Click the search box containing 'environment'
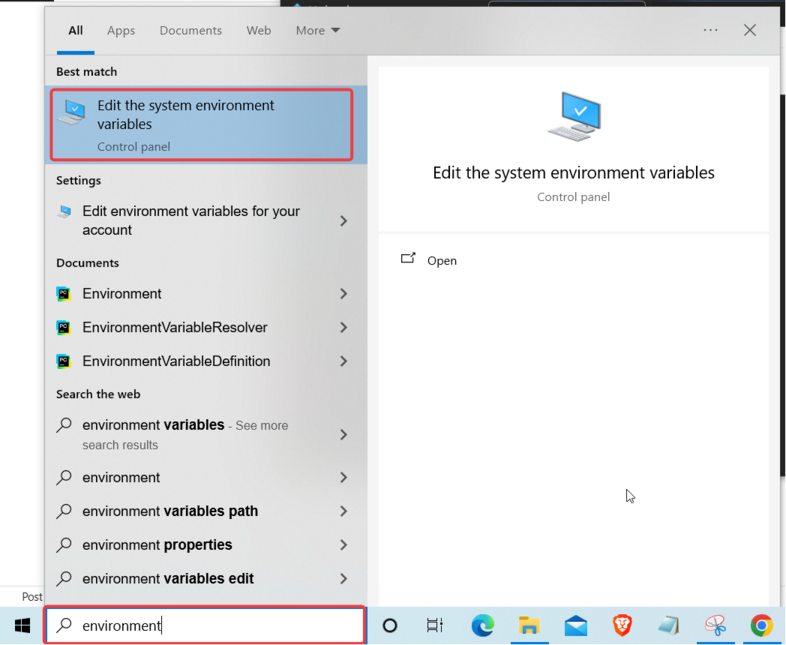Screen dimensions: 786x645 tap(205, 625)
